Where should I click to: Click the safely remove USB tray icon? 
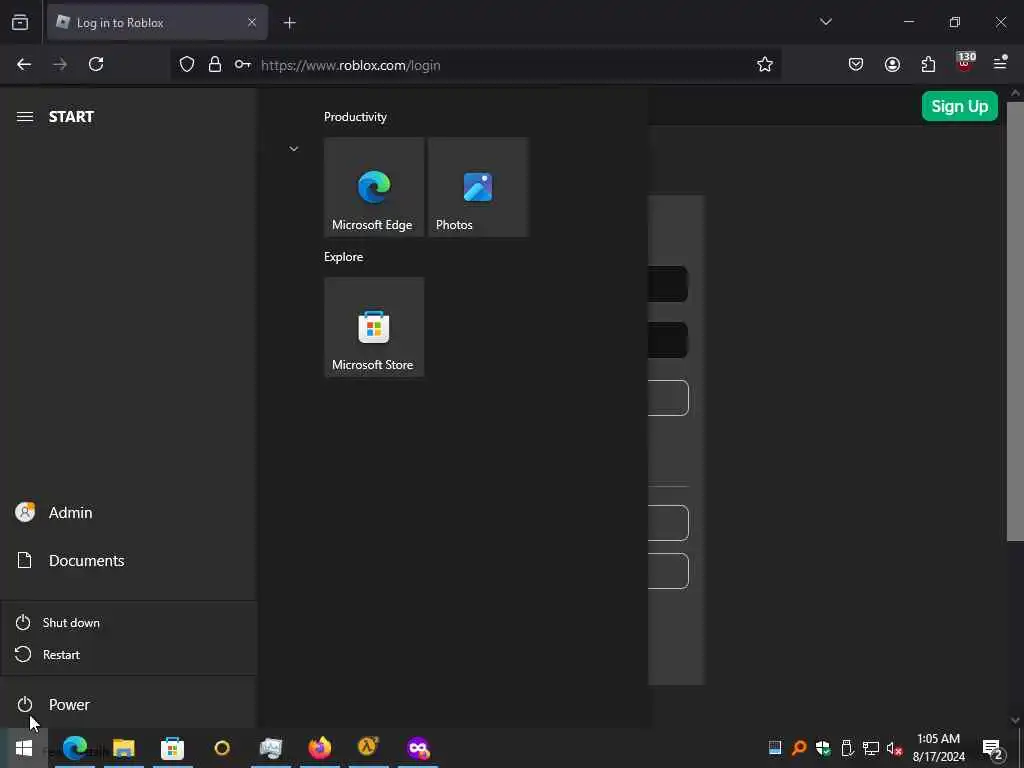coord(847,748)
